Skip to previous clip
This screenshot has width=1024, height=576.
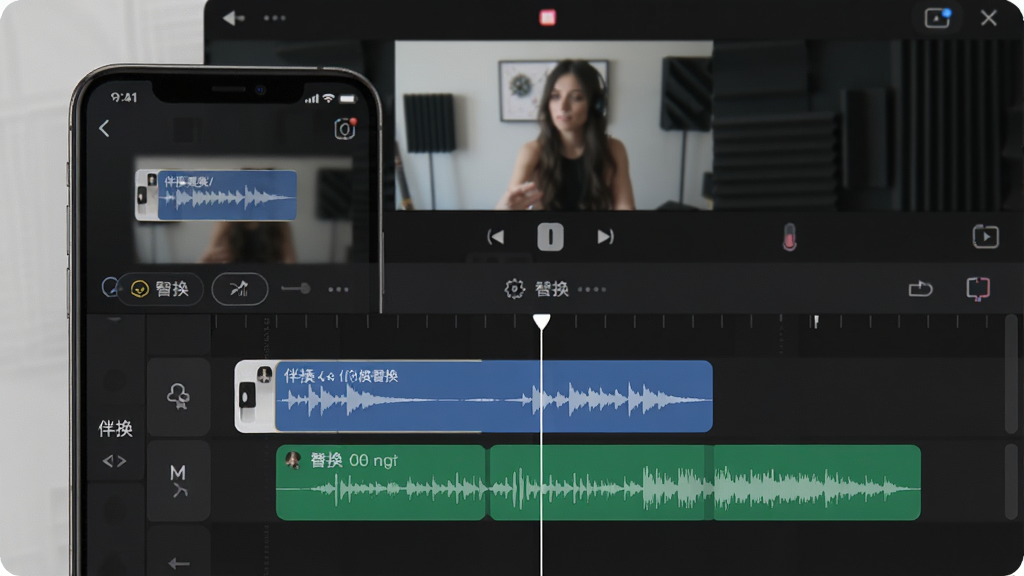pos(496,236)
